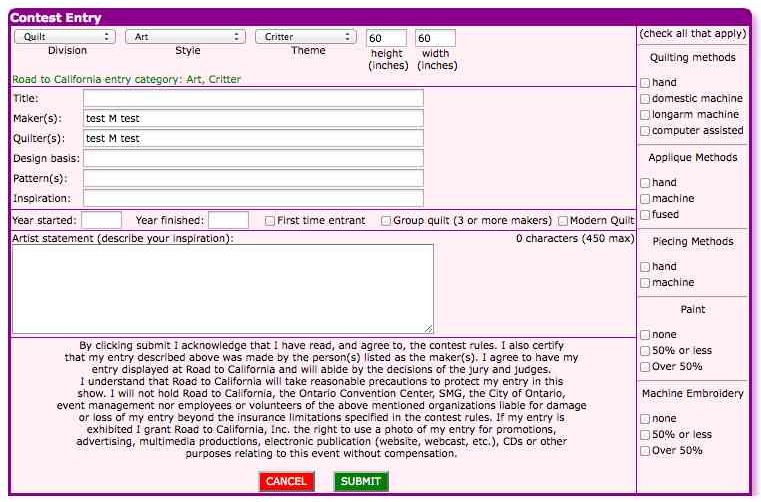
Task: Check longarm machine quilting method
Action: (645, 115)
